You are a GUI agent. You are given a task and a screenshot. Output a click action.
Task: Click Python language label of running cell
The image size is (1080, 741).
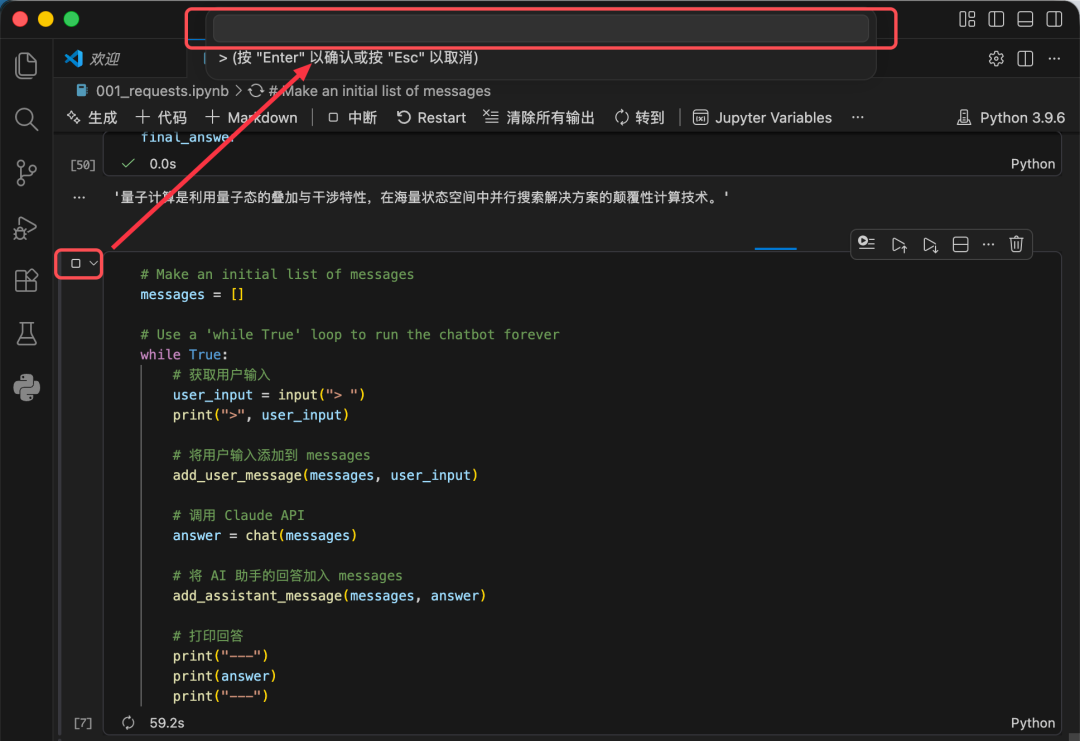(x=1032, y=723)
